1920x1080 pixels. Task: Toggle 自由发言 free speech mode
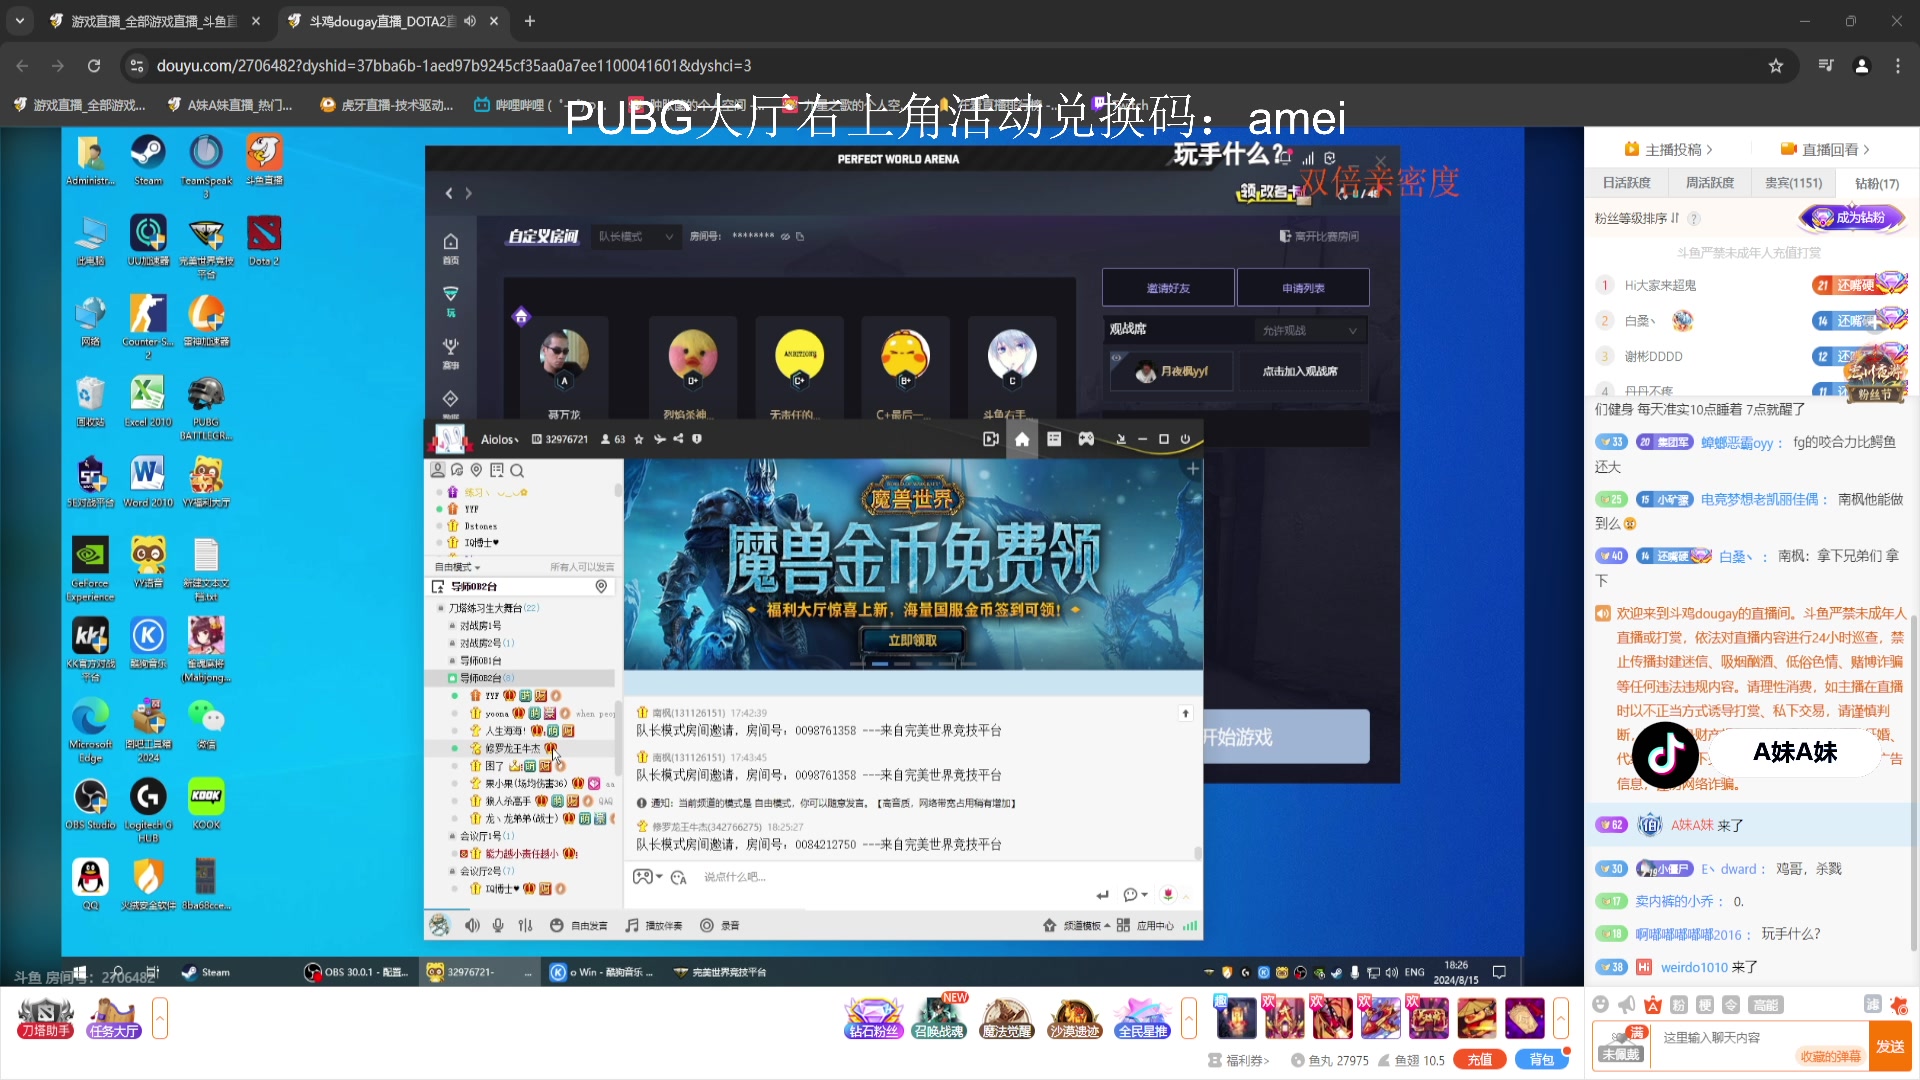(579, 926)
